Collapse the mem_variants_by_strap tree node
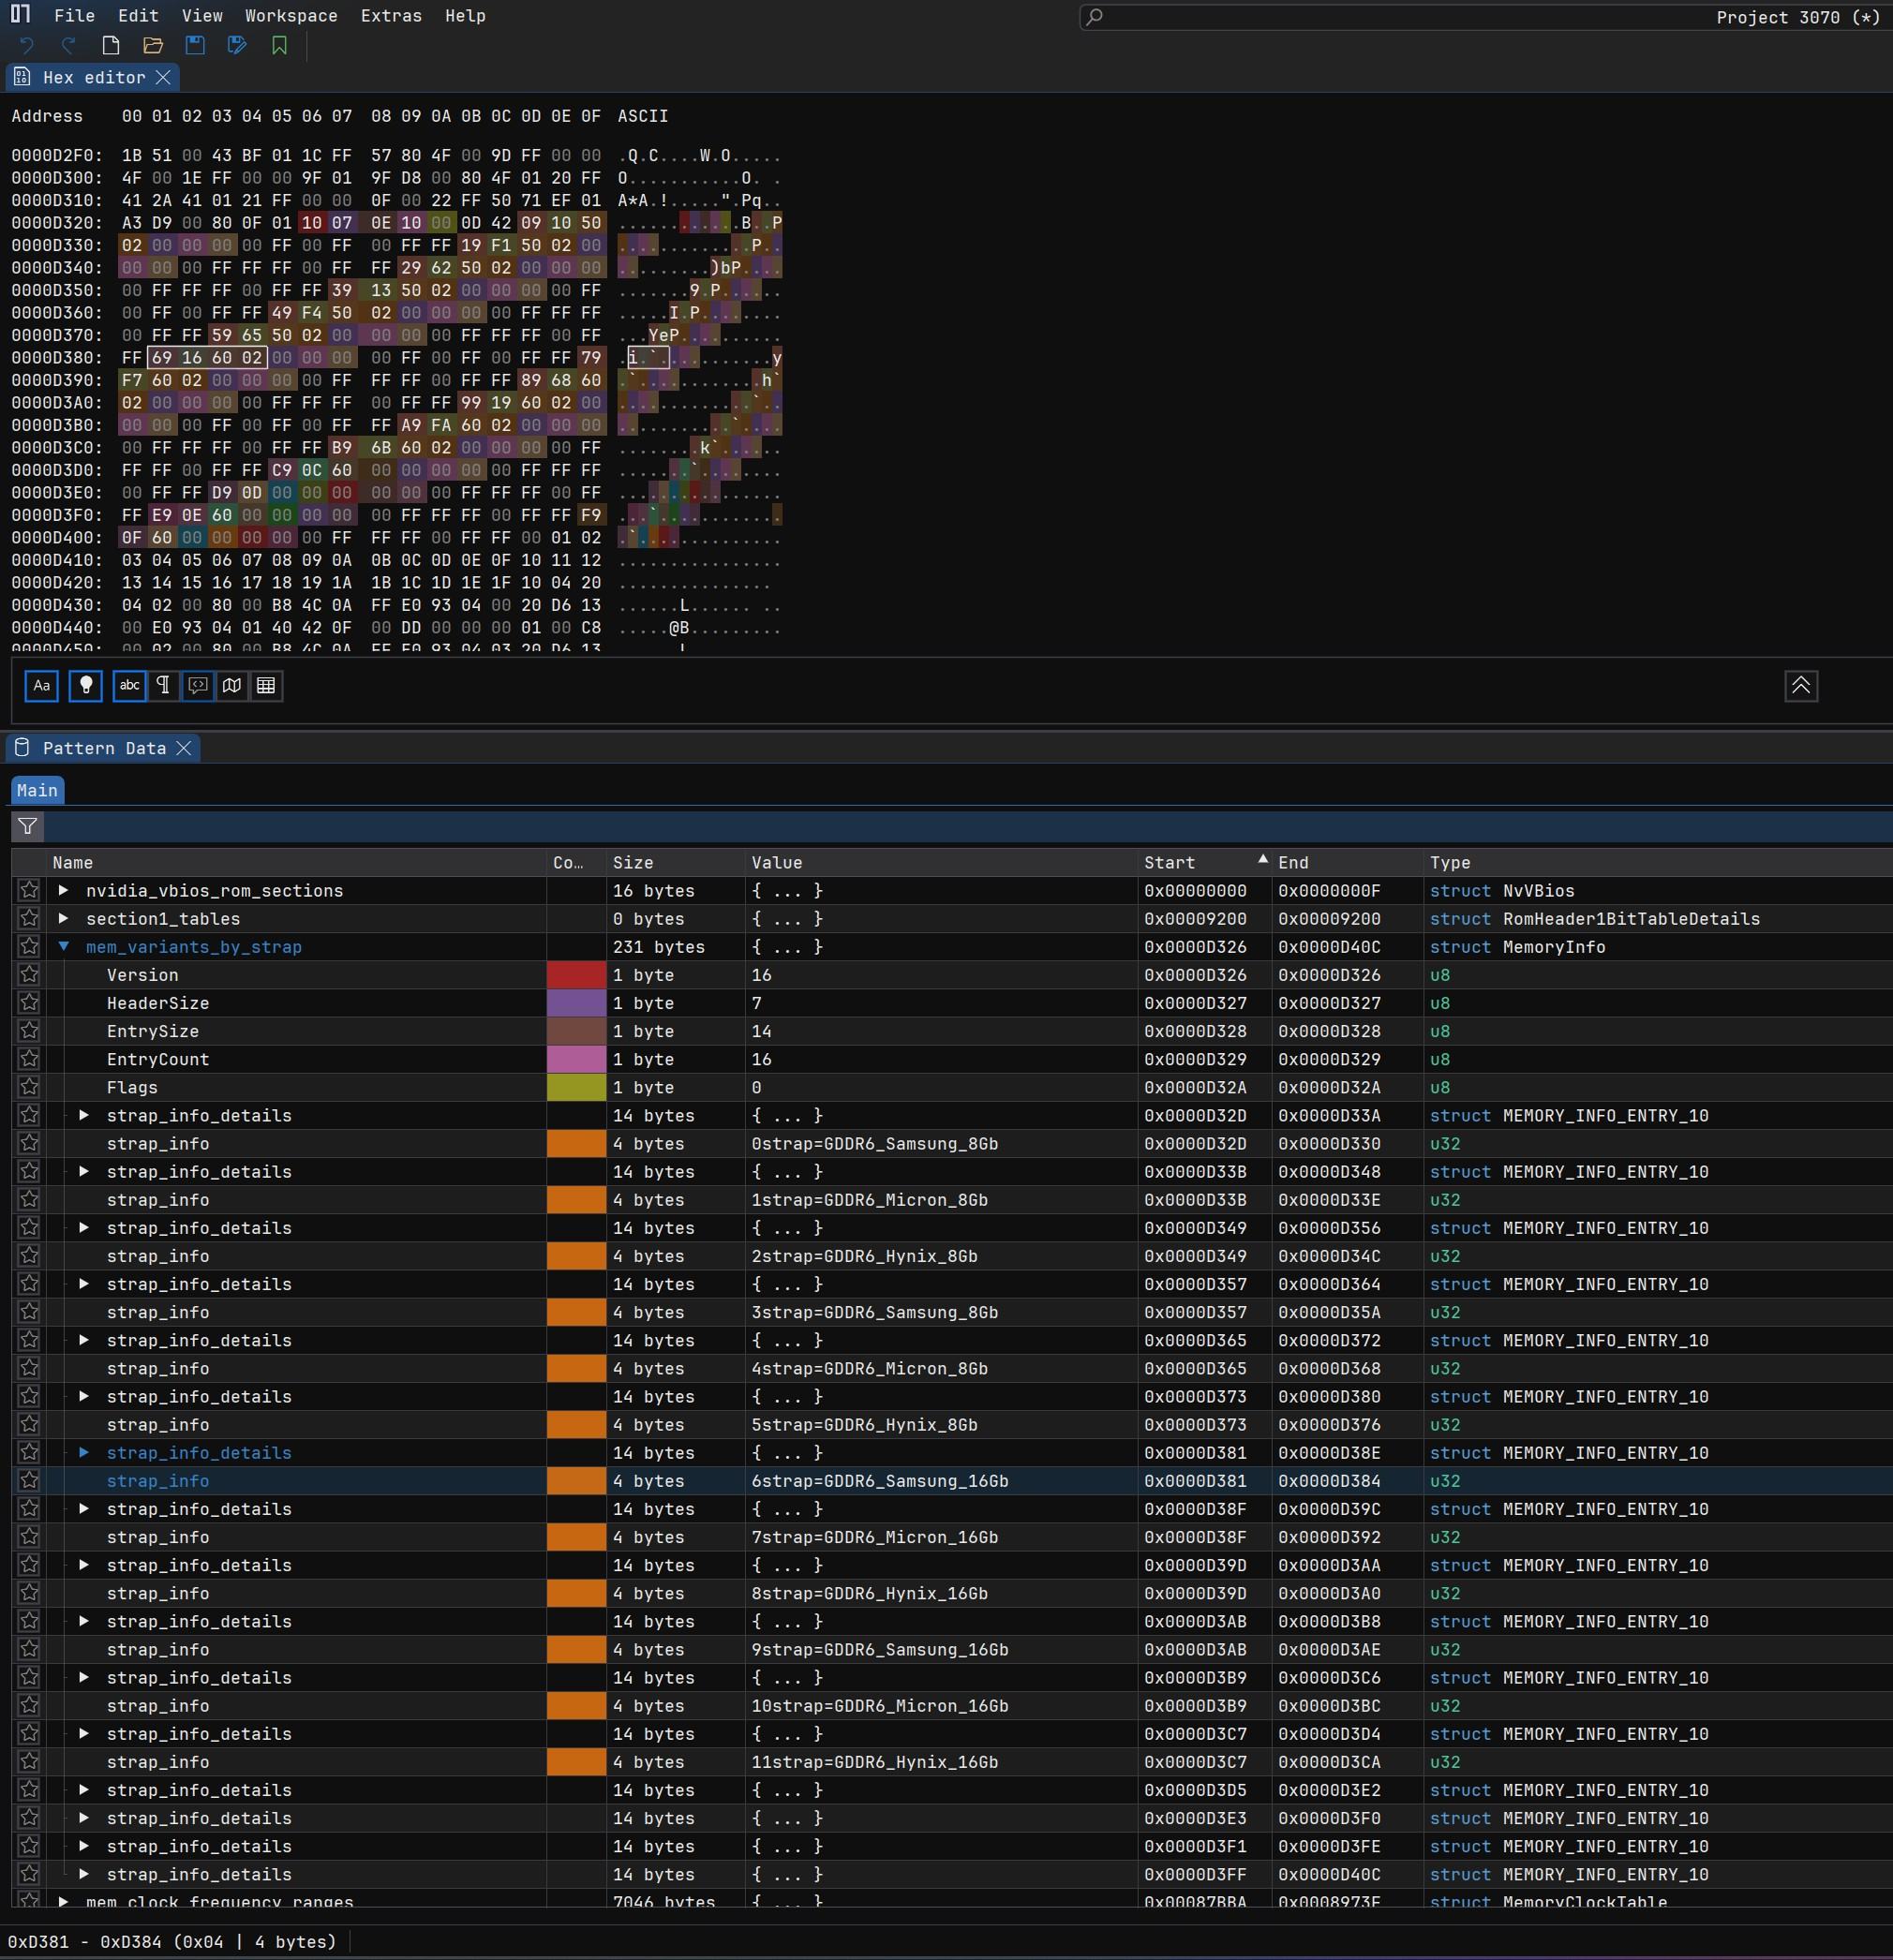The width and height of the screenshot is (1893, 1960). (x=64, y=946)
